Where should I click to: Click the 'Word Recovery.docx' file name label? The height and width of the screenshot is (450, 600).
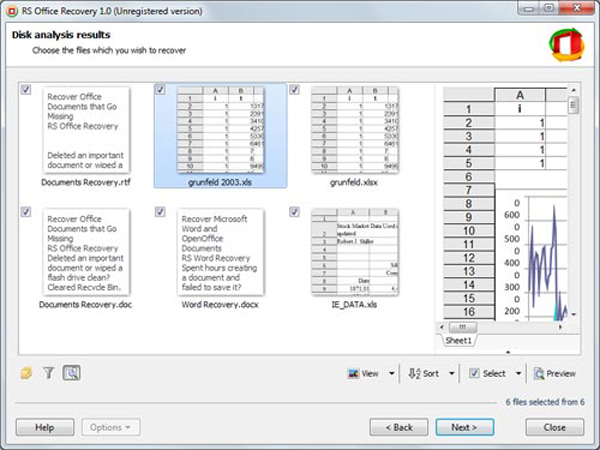point(220,305)
